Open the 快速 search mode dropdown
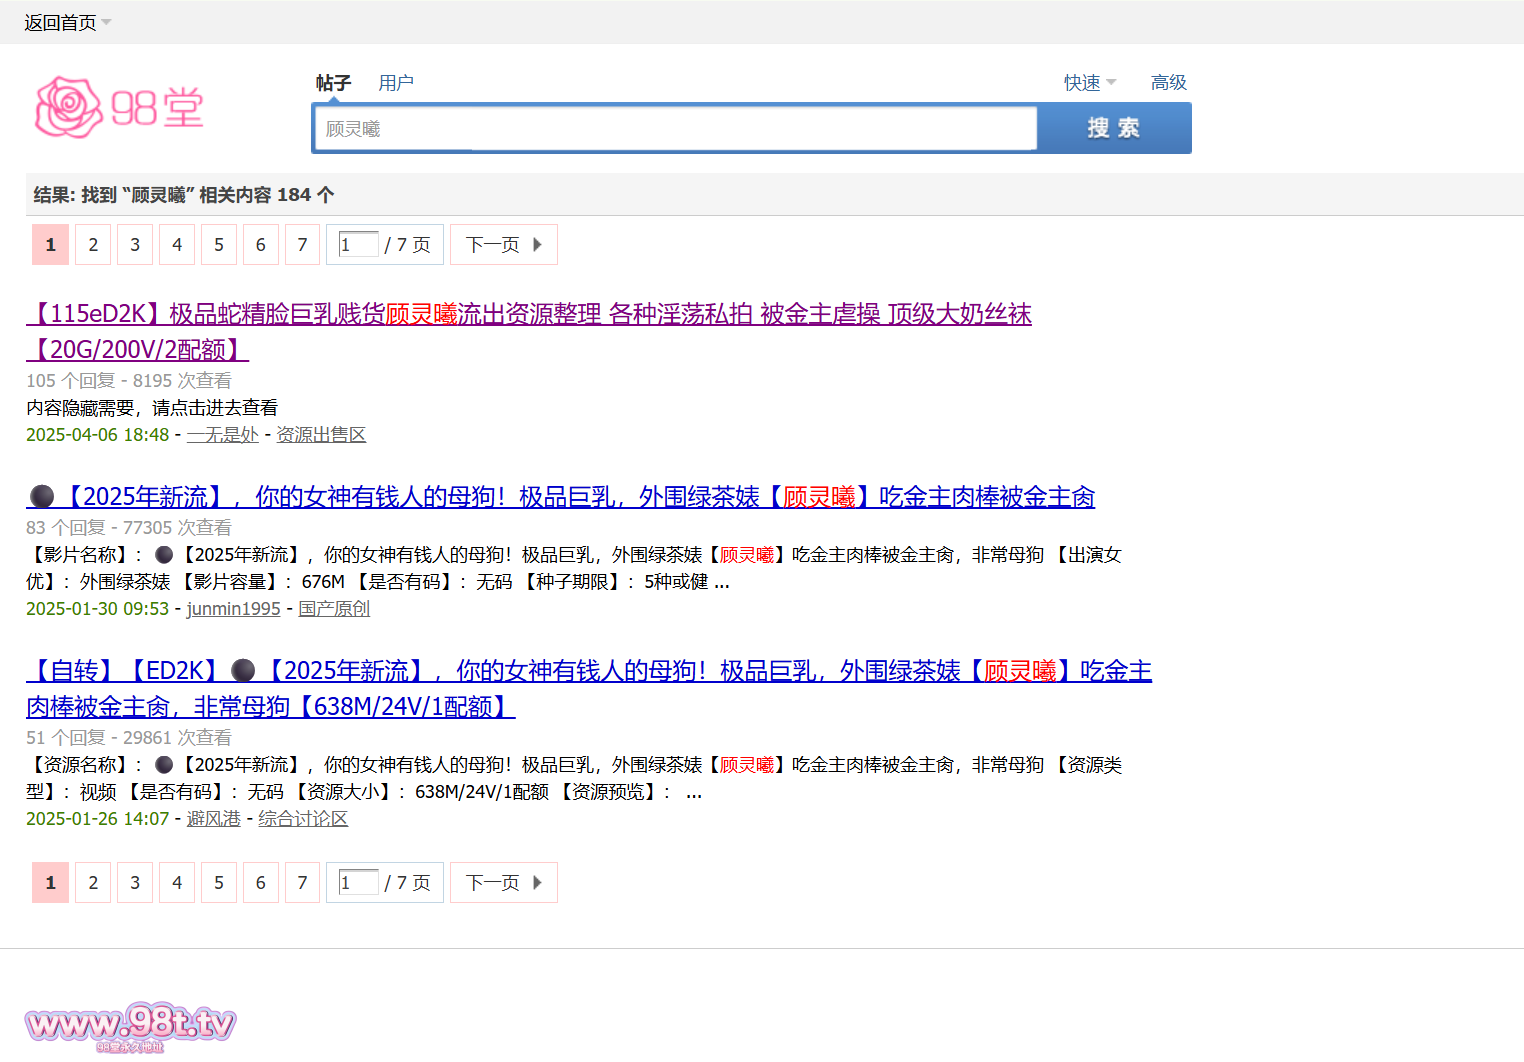Screen dimensions: 1524x1062 tap(1089, 82)
